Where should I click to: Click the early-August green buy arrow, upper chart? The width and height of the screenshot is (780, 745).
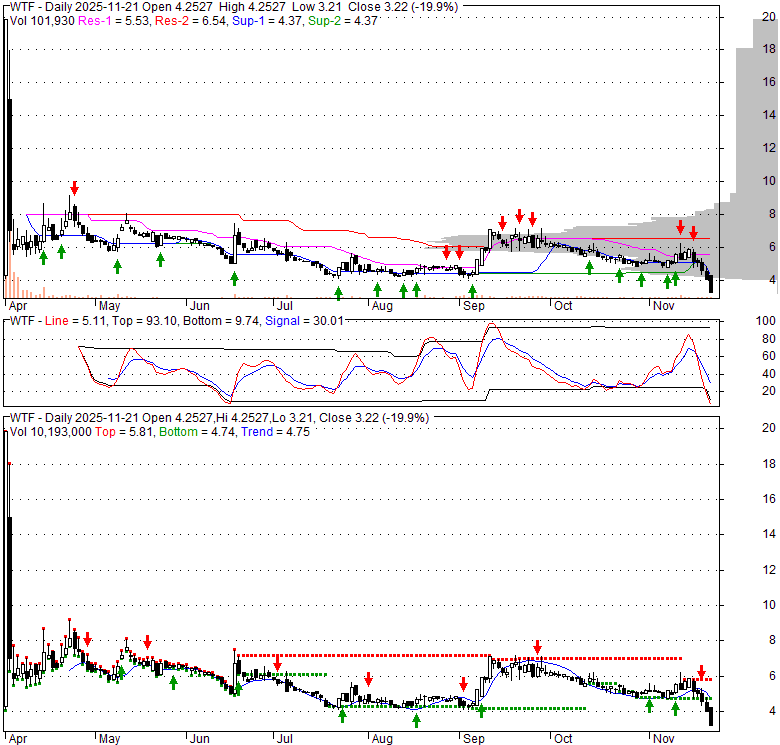click(377, 289)
